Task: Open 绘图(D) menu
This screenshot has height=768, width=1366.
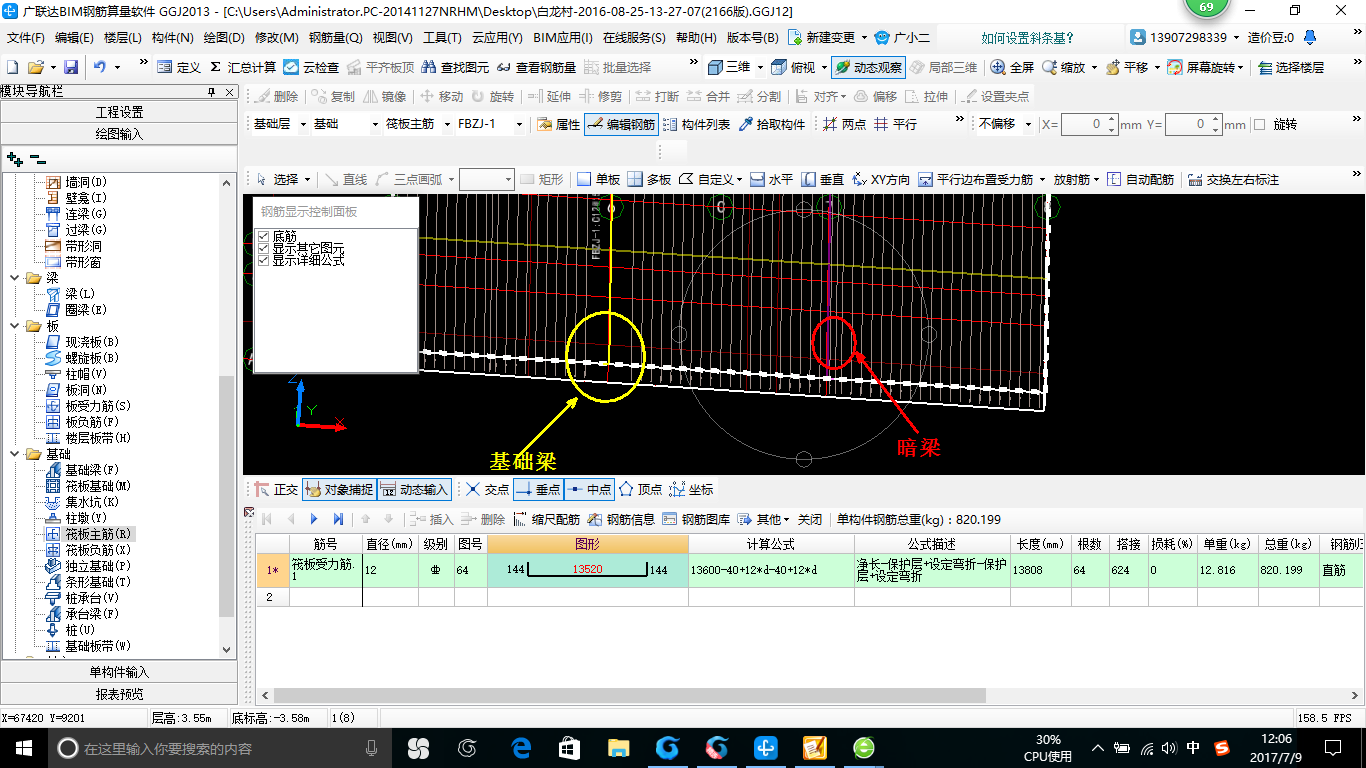Action: [224, 38]
